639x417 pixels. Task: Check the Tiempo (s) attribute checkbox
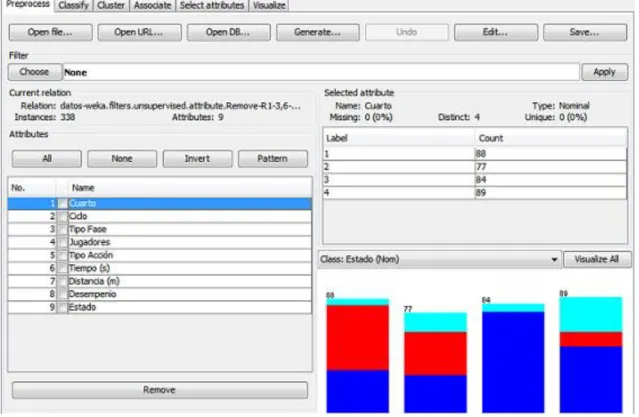(62, 269)
